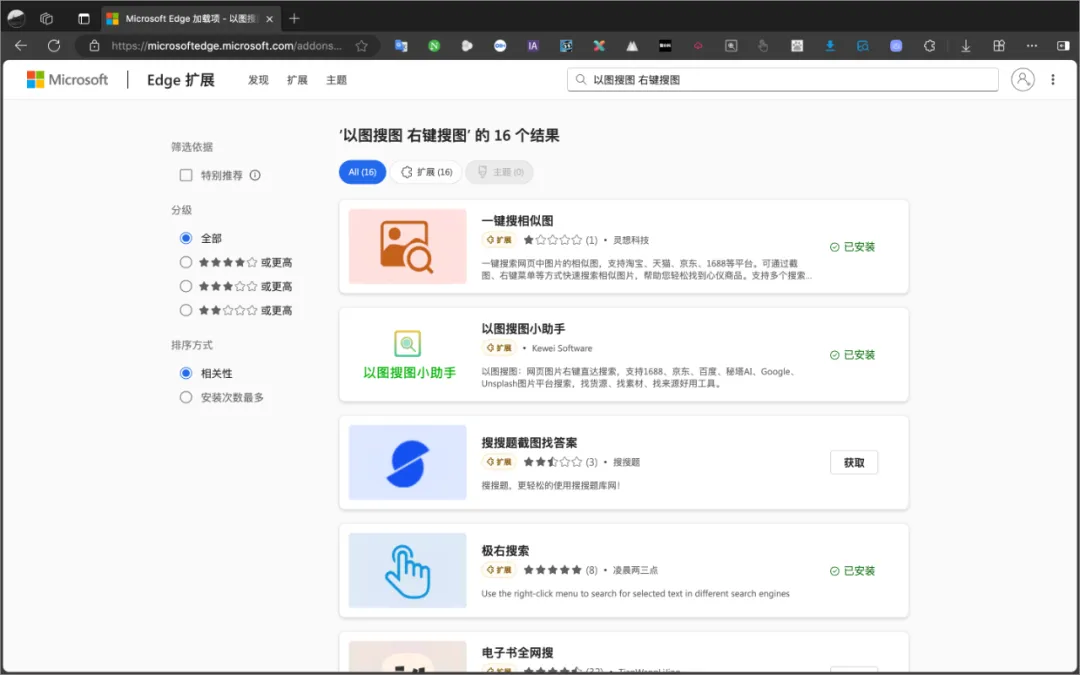The height and width of the screenshot is (675, 1080).
Task: Select 安装次数最多 sort radio
Action: (185, 397)
